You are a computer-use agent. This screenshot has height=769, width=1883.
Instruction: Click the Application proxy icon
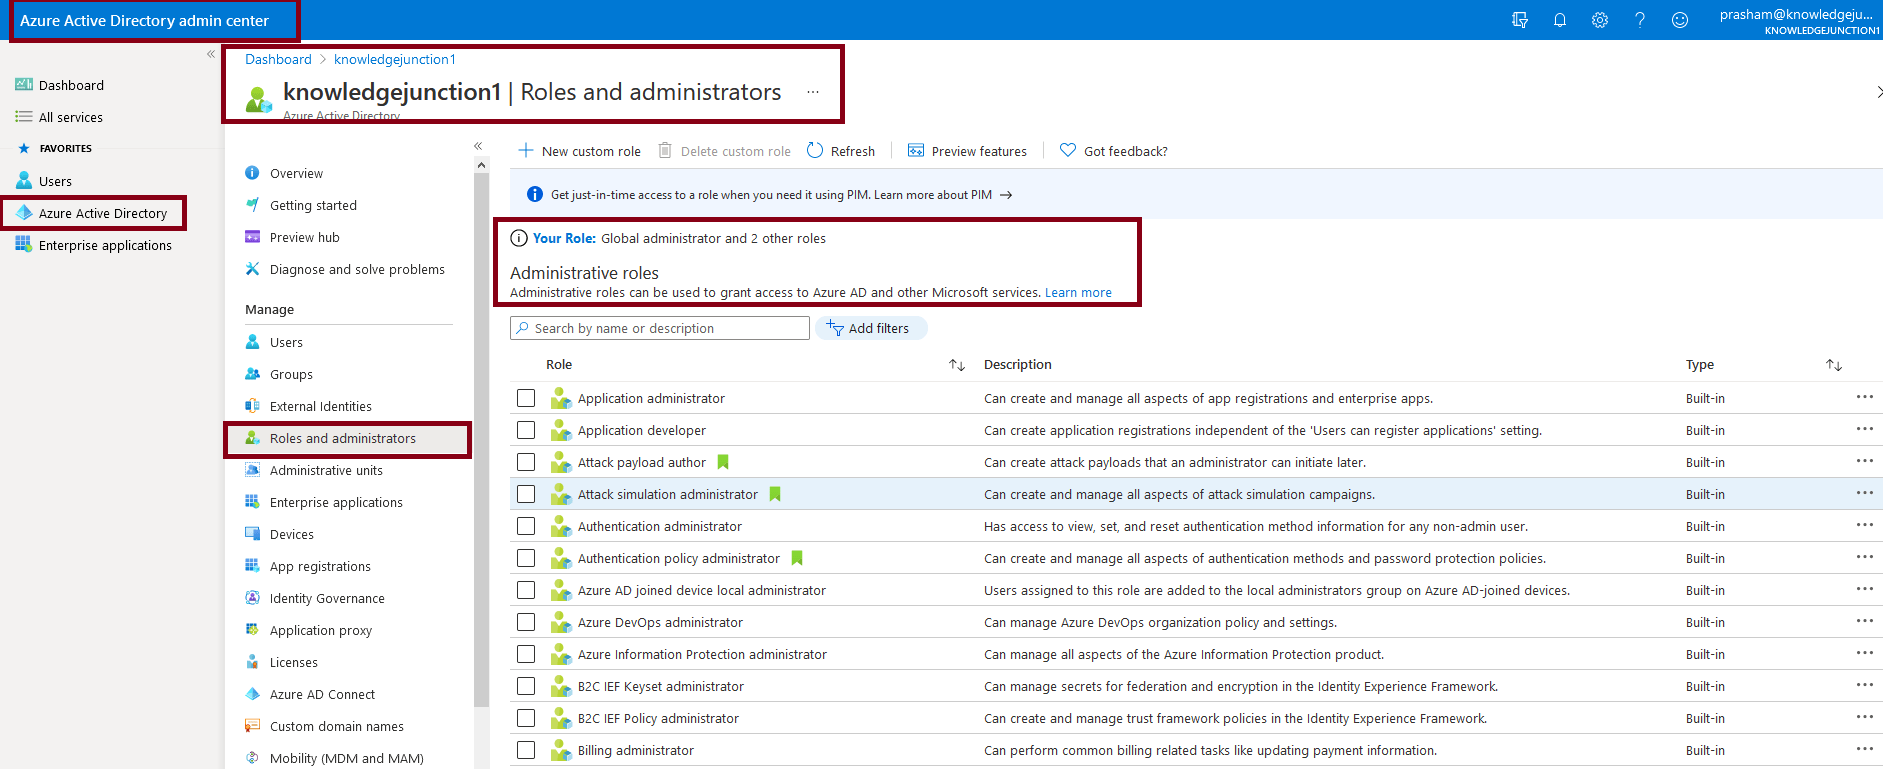click(253, 630)
